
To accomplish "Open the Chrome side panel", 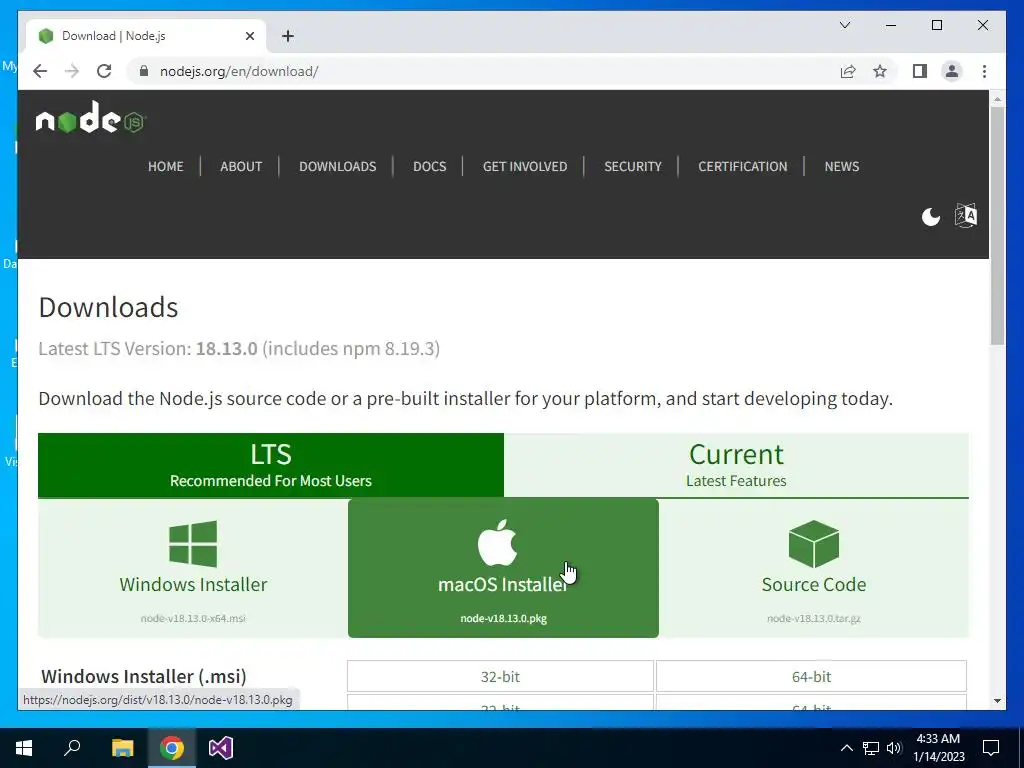I will pyautogui.click(x=920, y=71).
